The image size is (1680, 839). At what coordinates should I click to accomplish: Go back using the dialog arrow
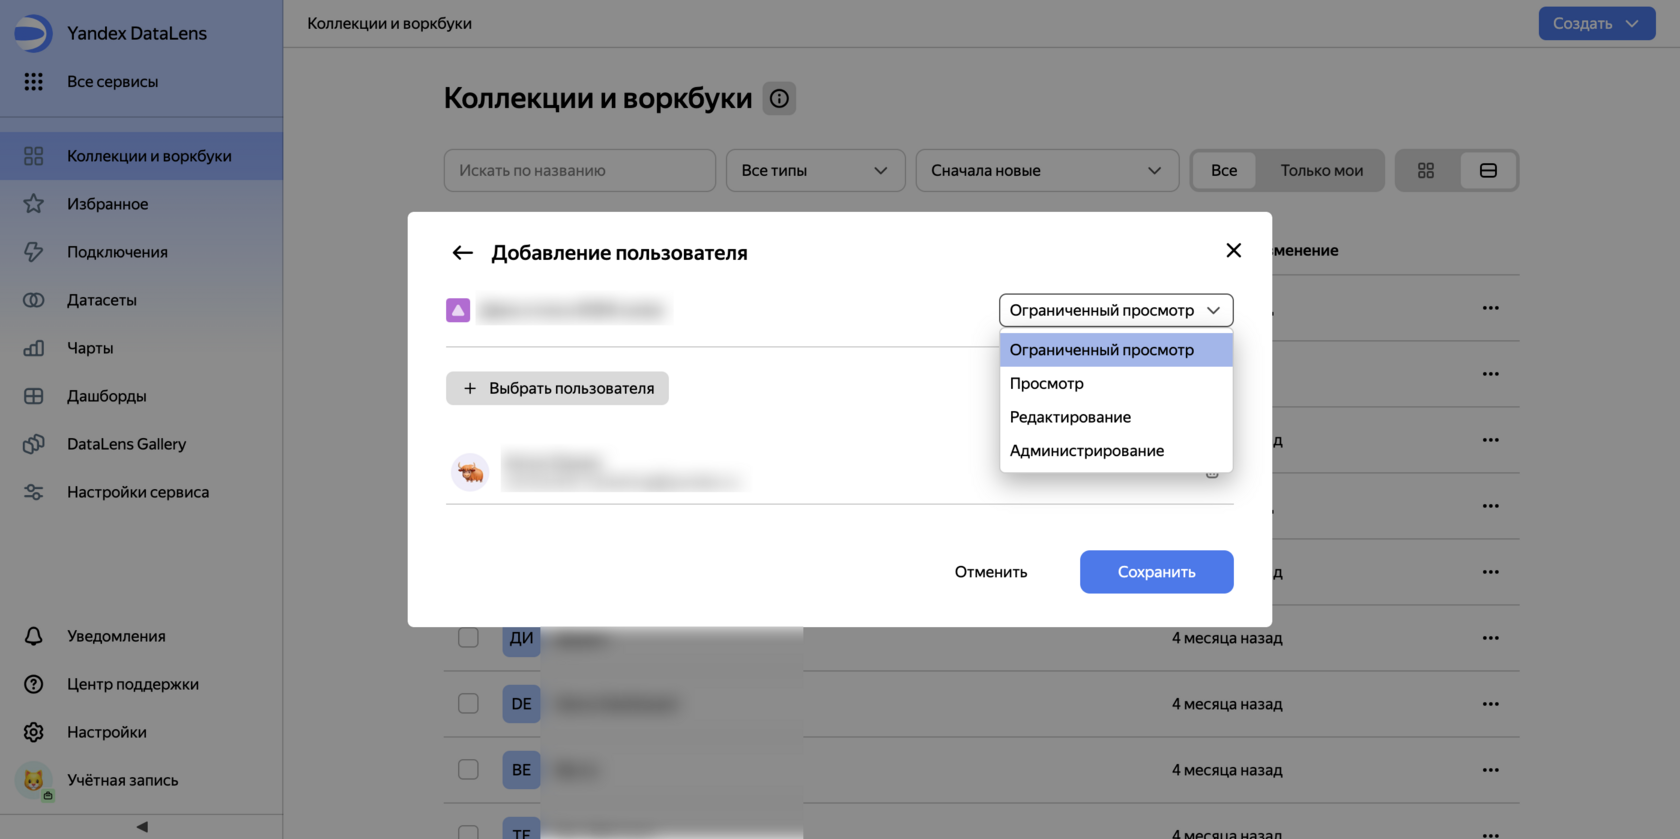[x=462, y=253]
